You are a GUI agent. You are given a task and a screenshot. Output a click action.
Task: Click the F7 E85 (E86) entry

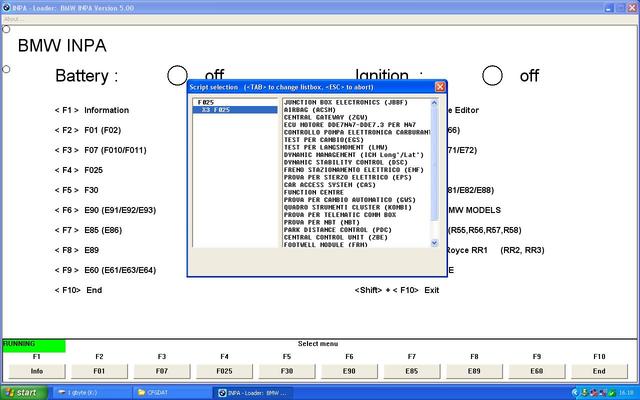88,230
